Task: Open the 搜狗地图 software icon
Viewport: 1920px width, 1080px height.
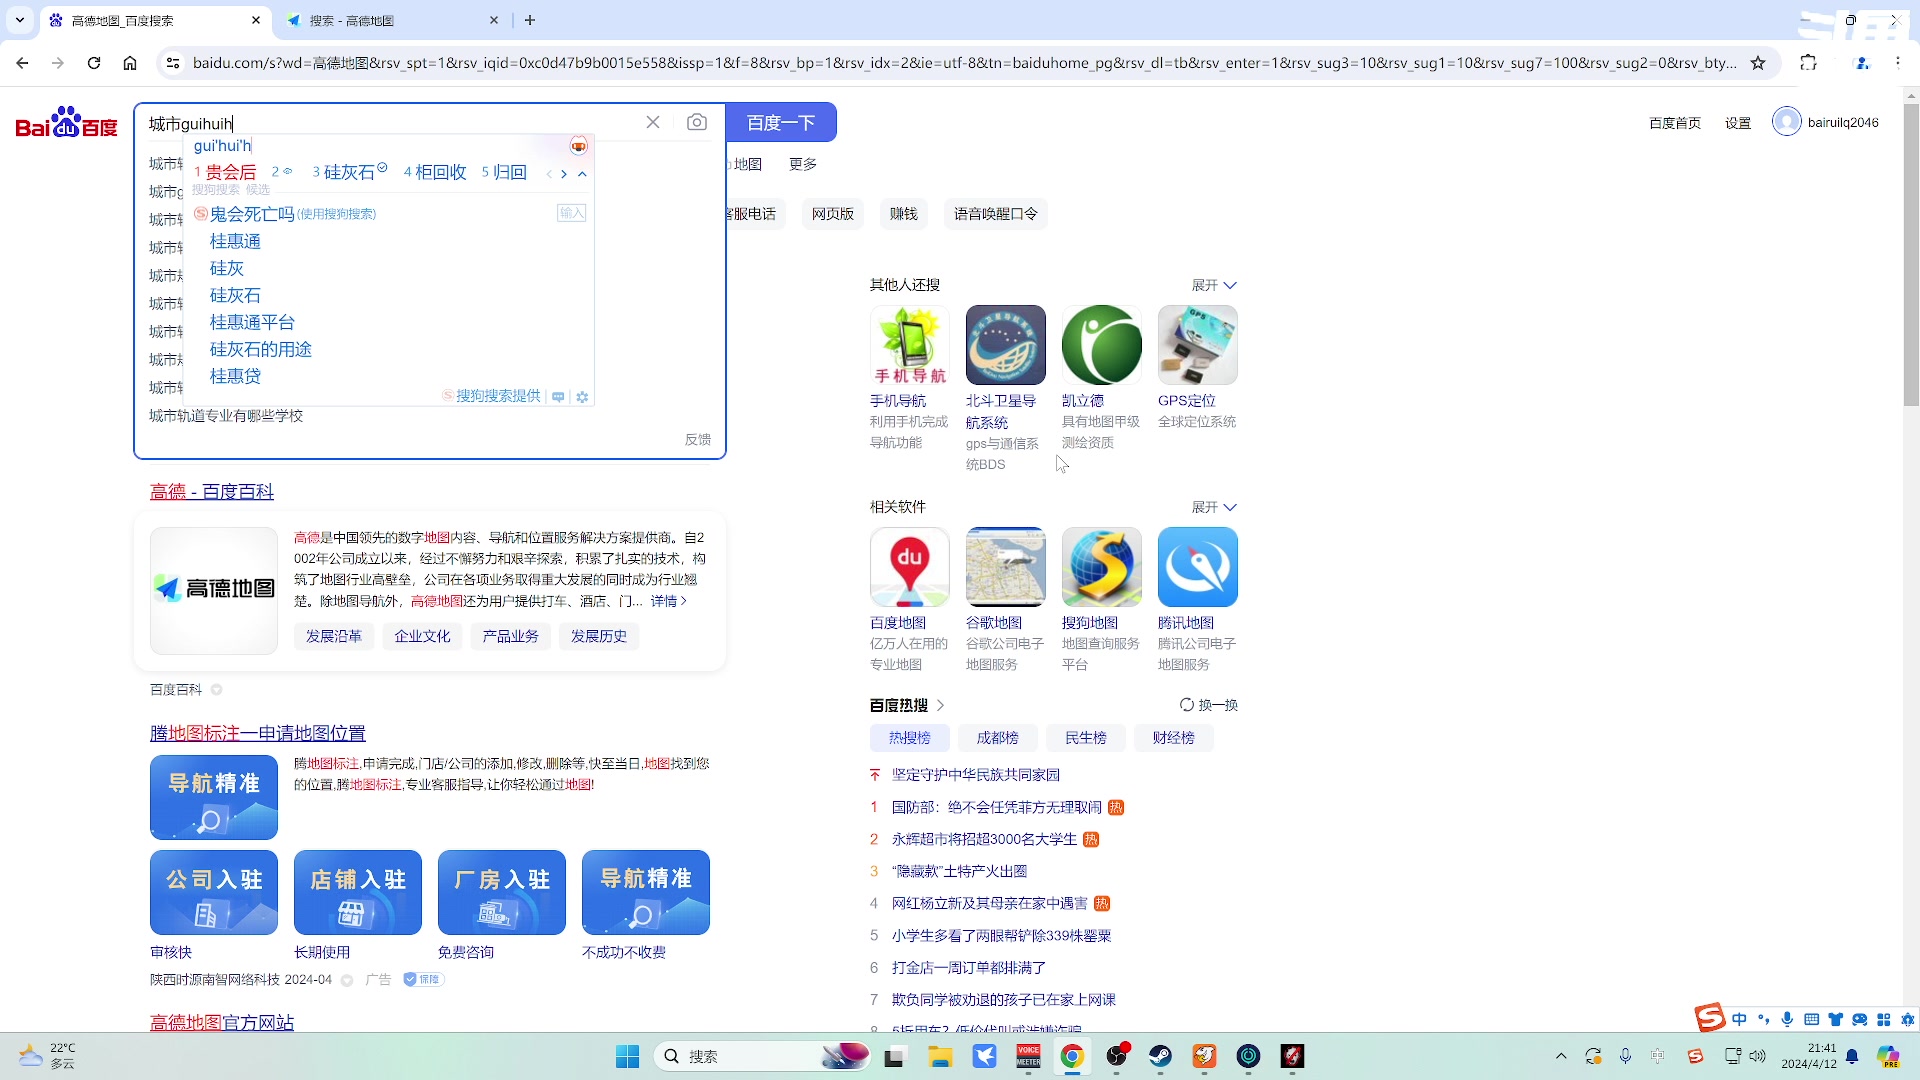Action: pyautogui.click(x=1102, y=567)
